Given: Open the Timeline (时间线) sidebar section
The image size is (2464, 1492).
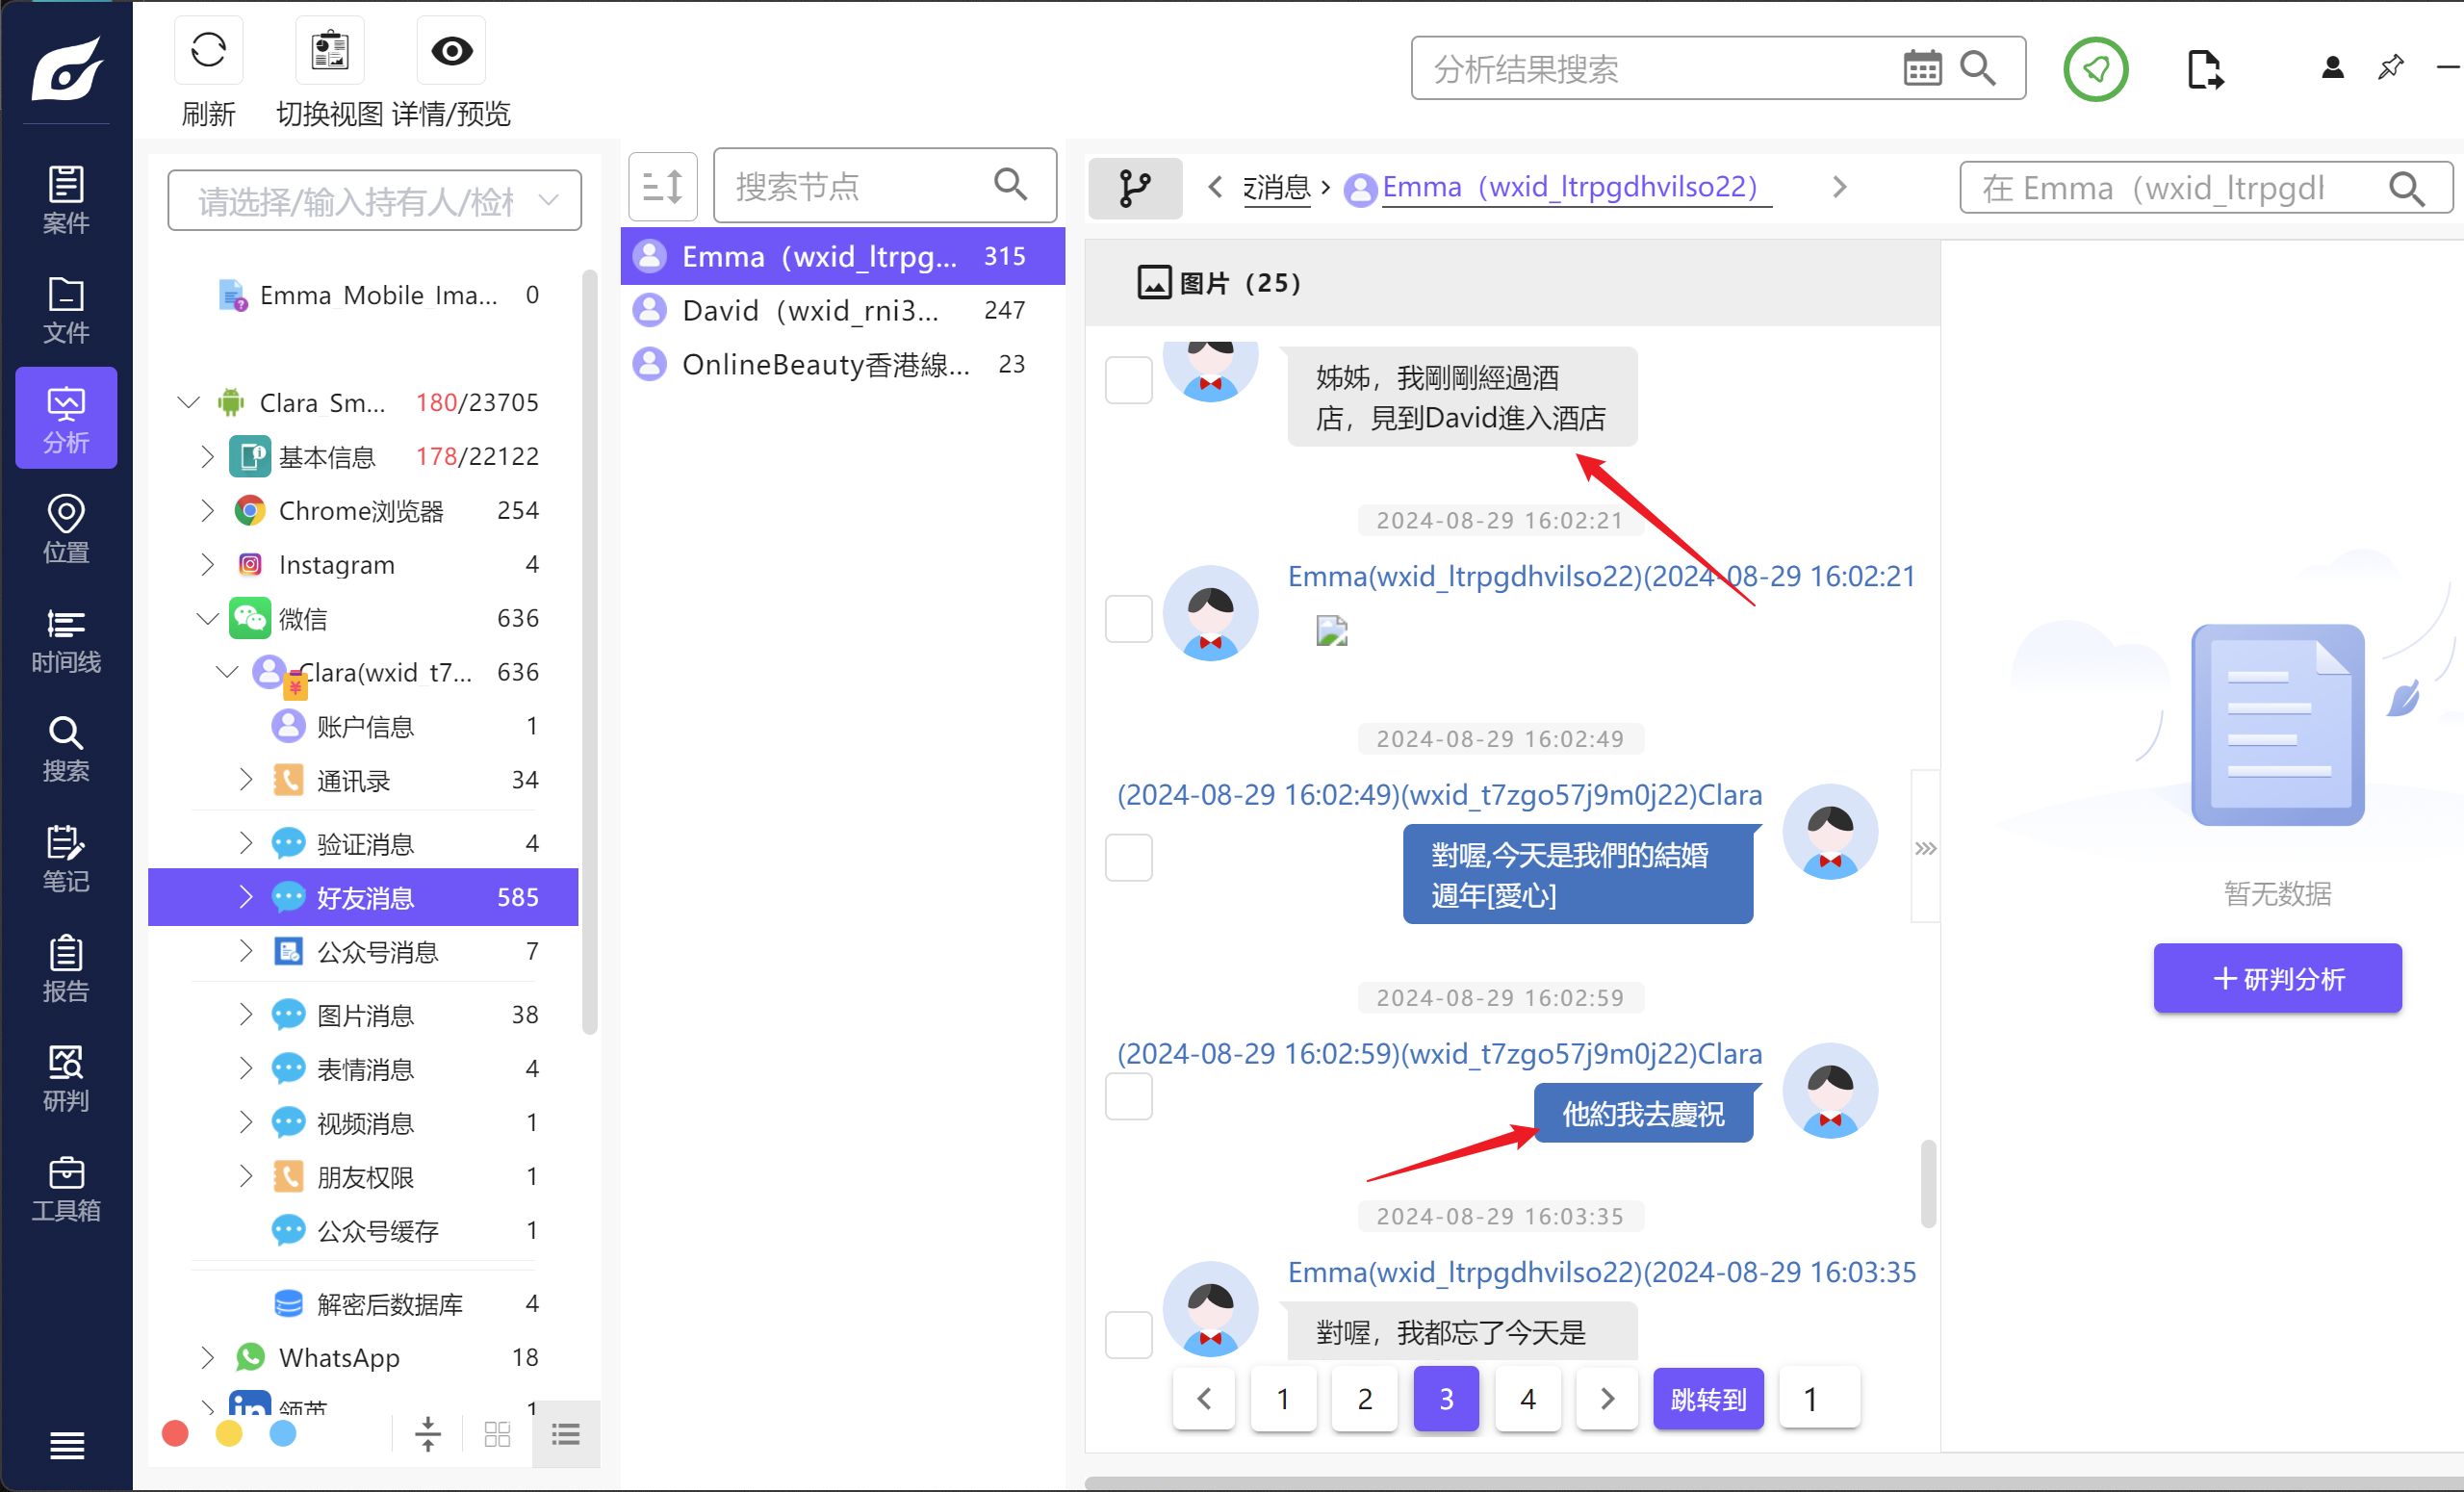Looking at the screenshot, I should [66, 640].
